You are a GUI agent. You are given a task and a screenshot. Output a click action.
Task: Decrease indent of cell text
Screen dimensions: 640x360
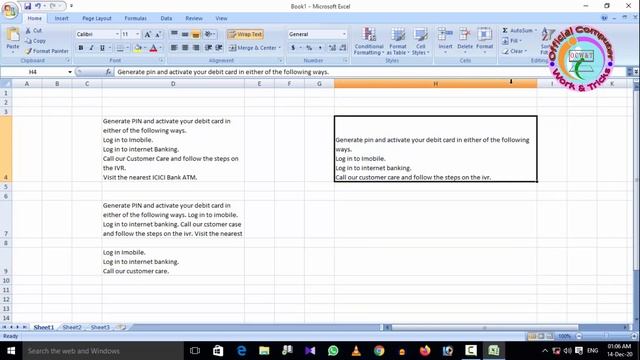208,48
